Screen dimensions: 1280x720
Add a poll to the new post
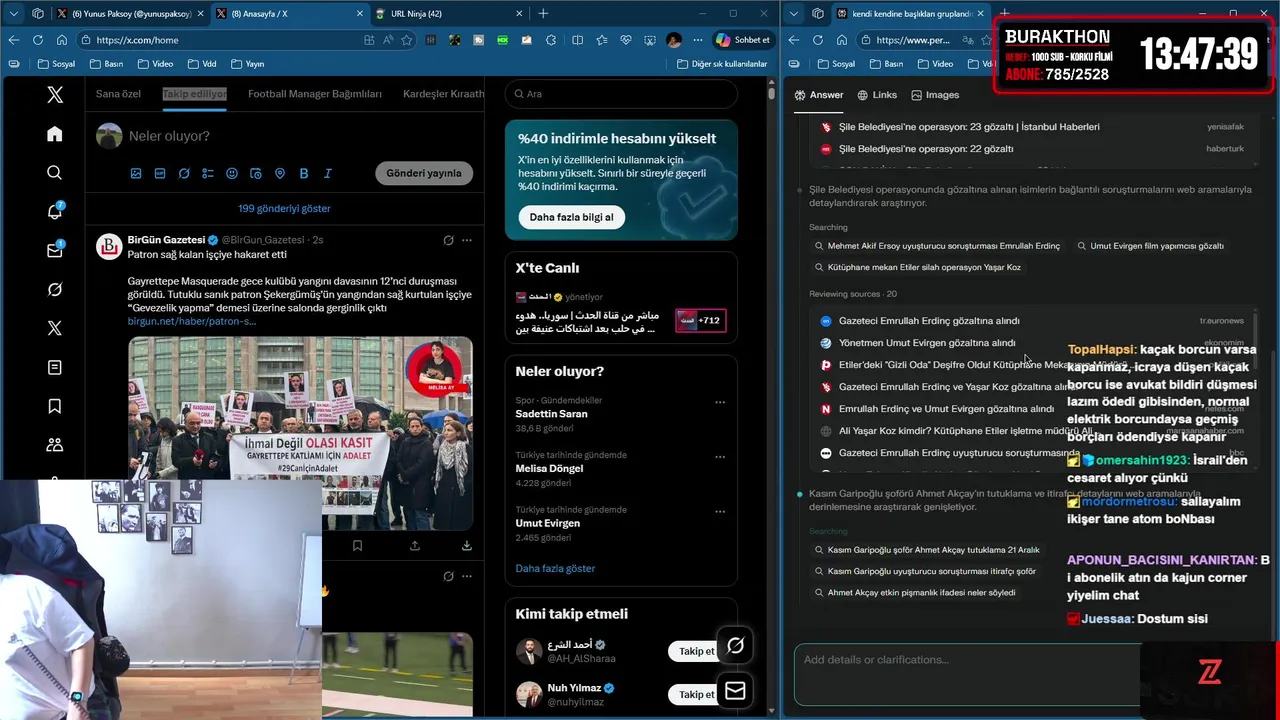point(208,173)
